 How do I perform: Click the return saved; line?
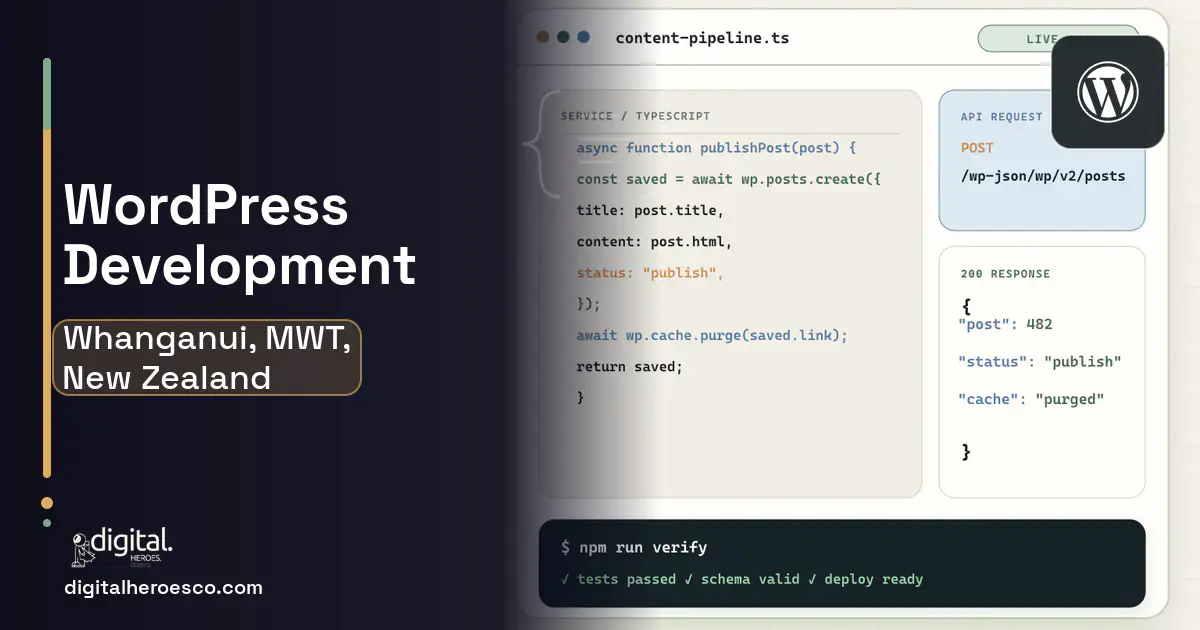pos(629,367)
